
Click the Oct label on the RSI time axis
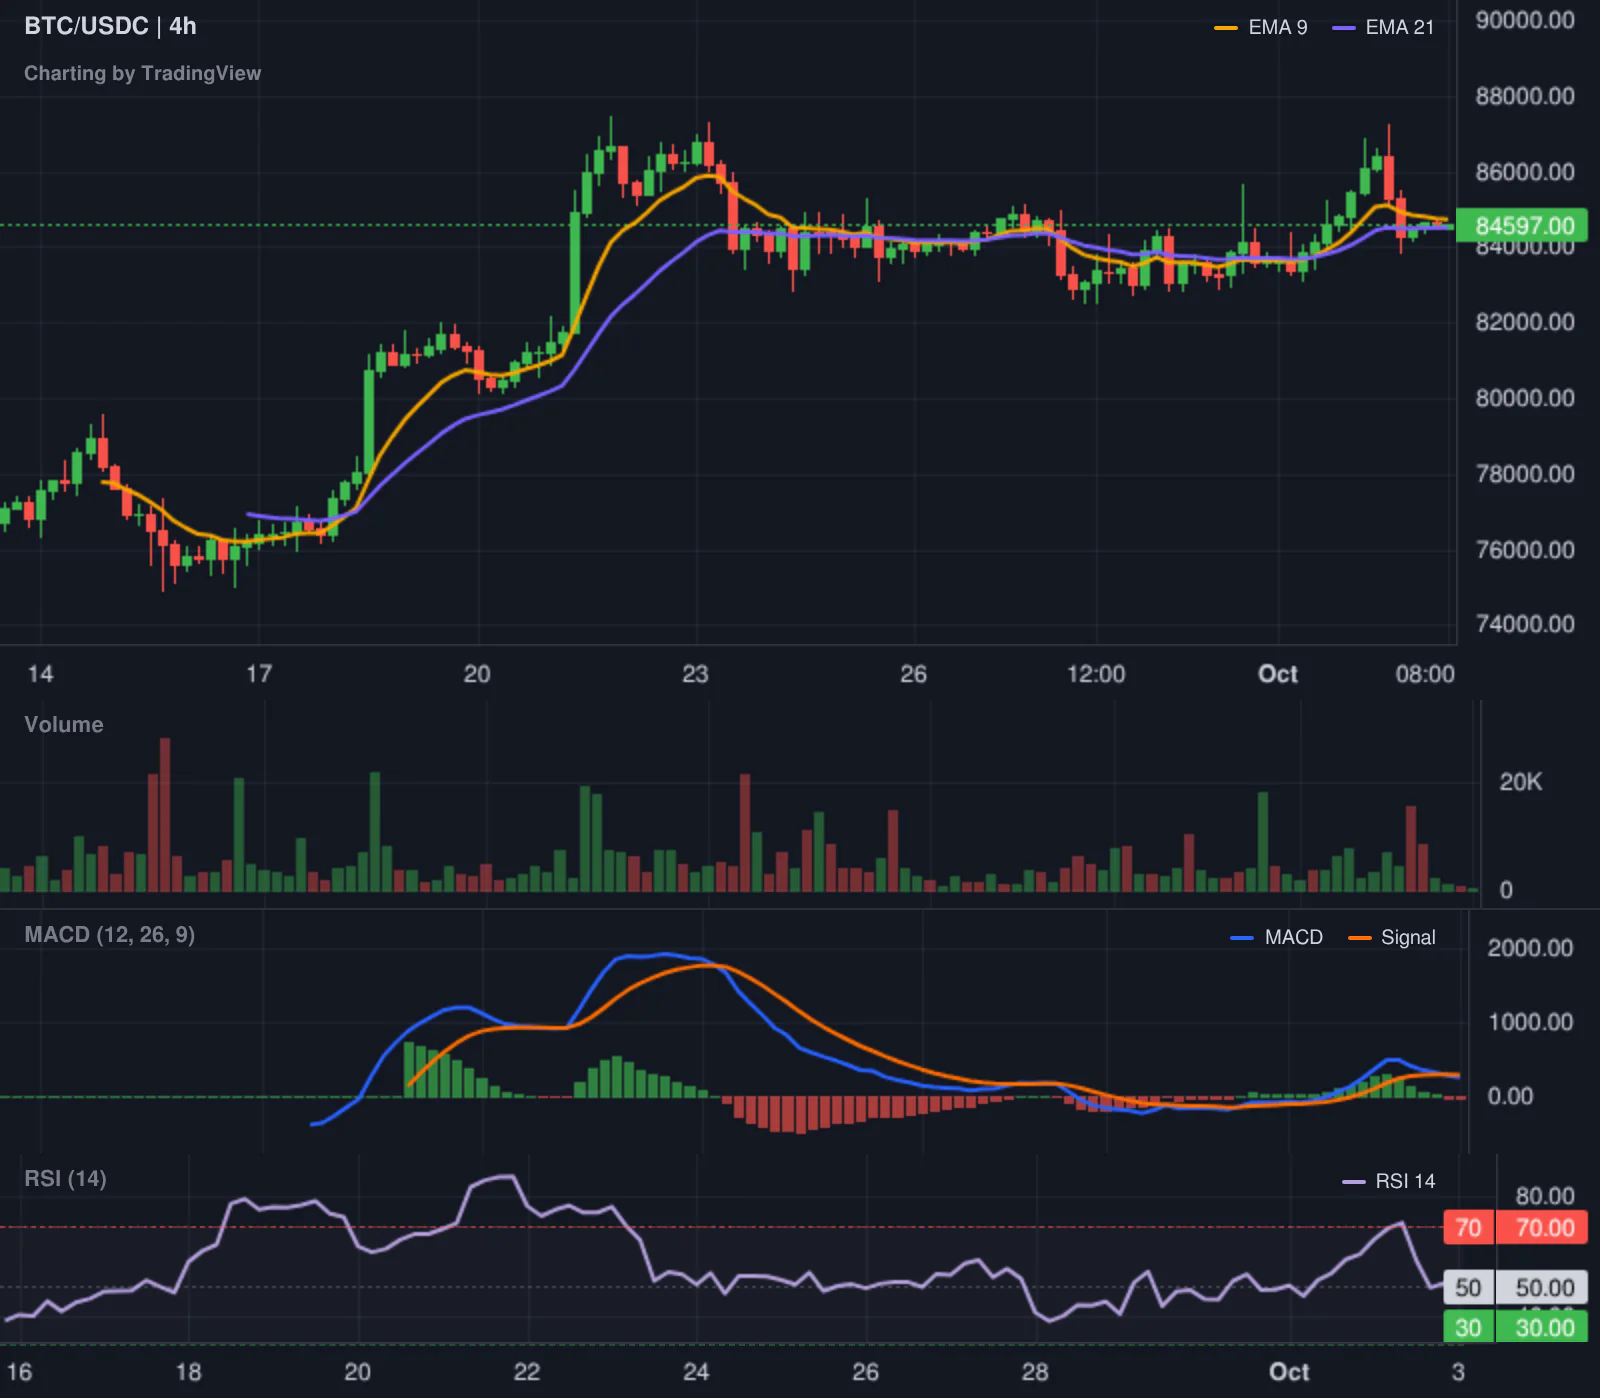click(x=1289, y=1372)
